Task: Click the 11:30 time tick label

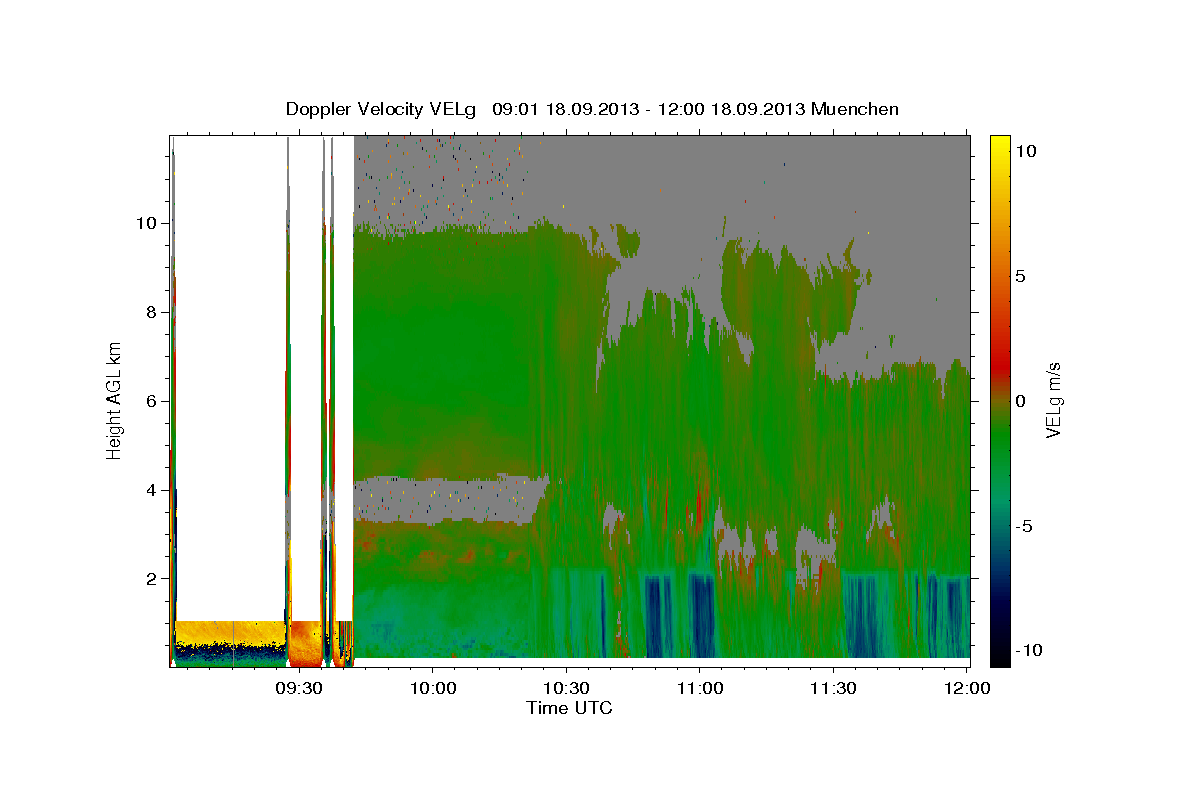Action: coord(833,689)
